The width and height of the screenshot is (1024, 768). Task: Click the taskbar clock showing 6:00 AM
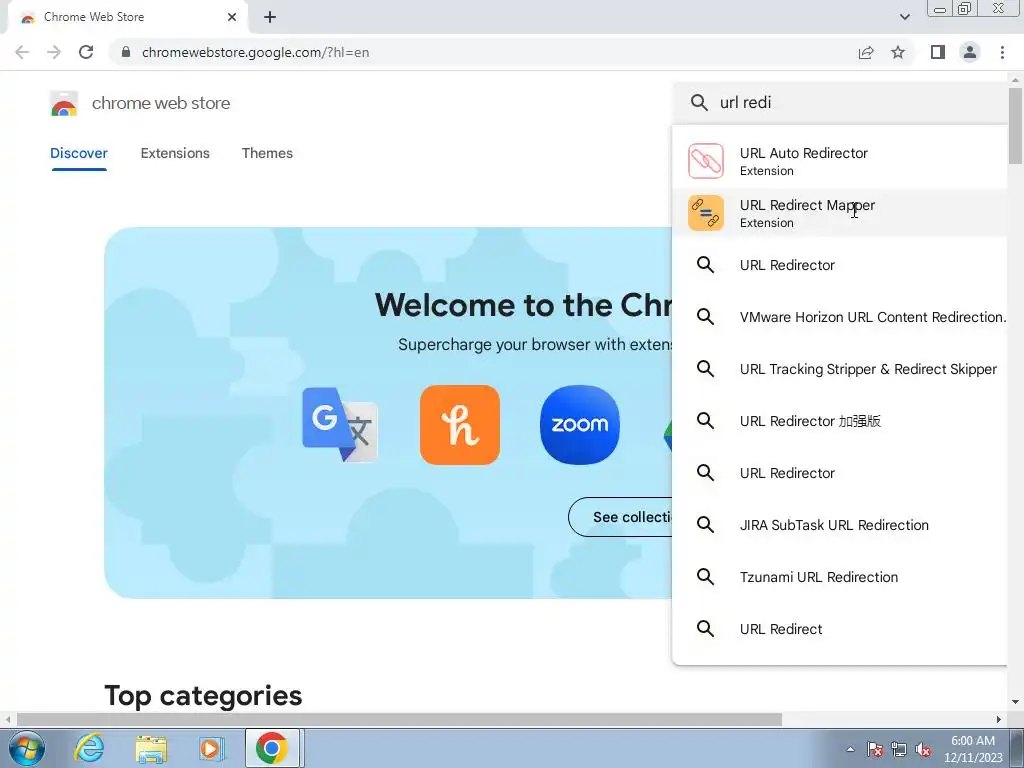point(973,749)
